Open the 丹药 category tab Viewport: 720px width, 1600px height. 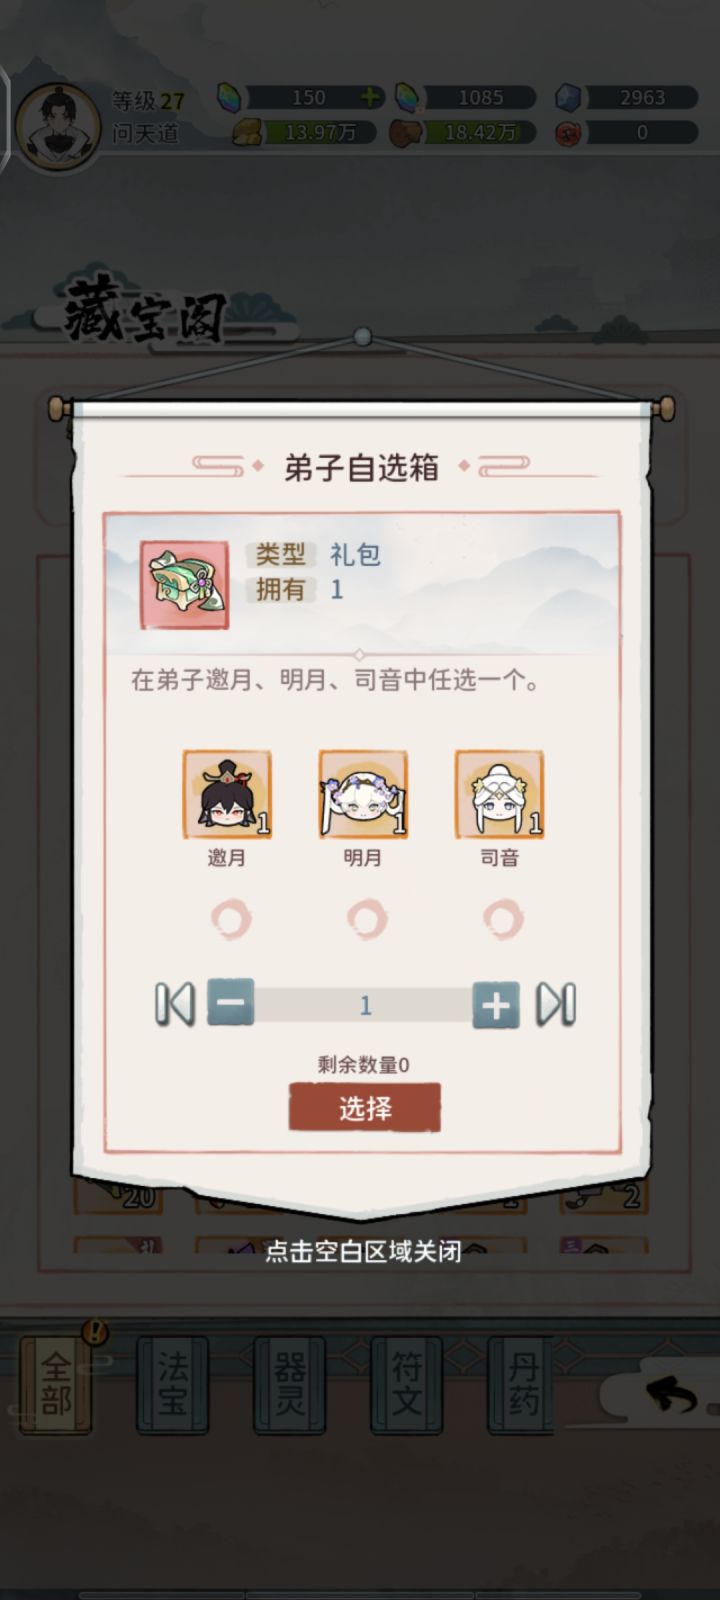[x=522, y=1385]
